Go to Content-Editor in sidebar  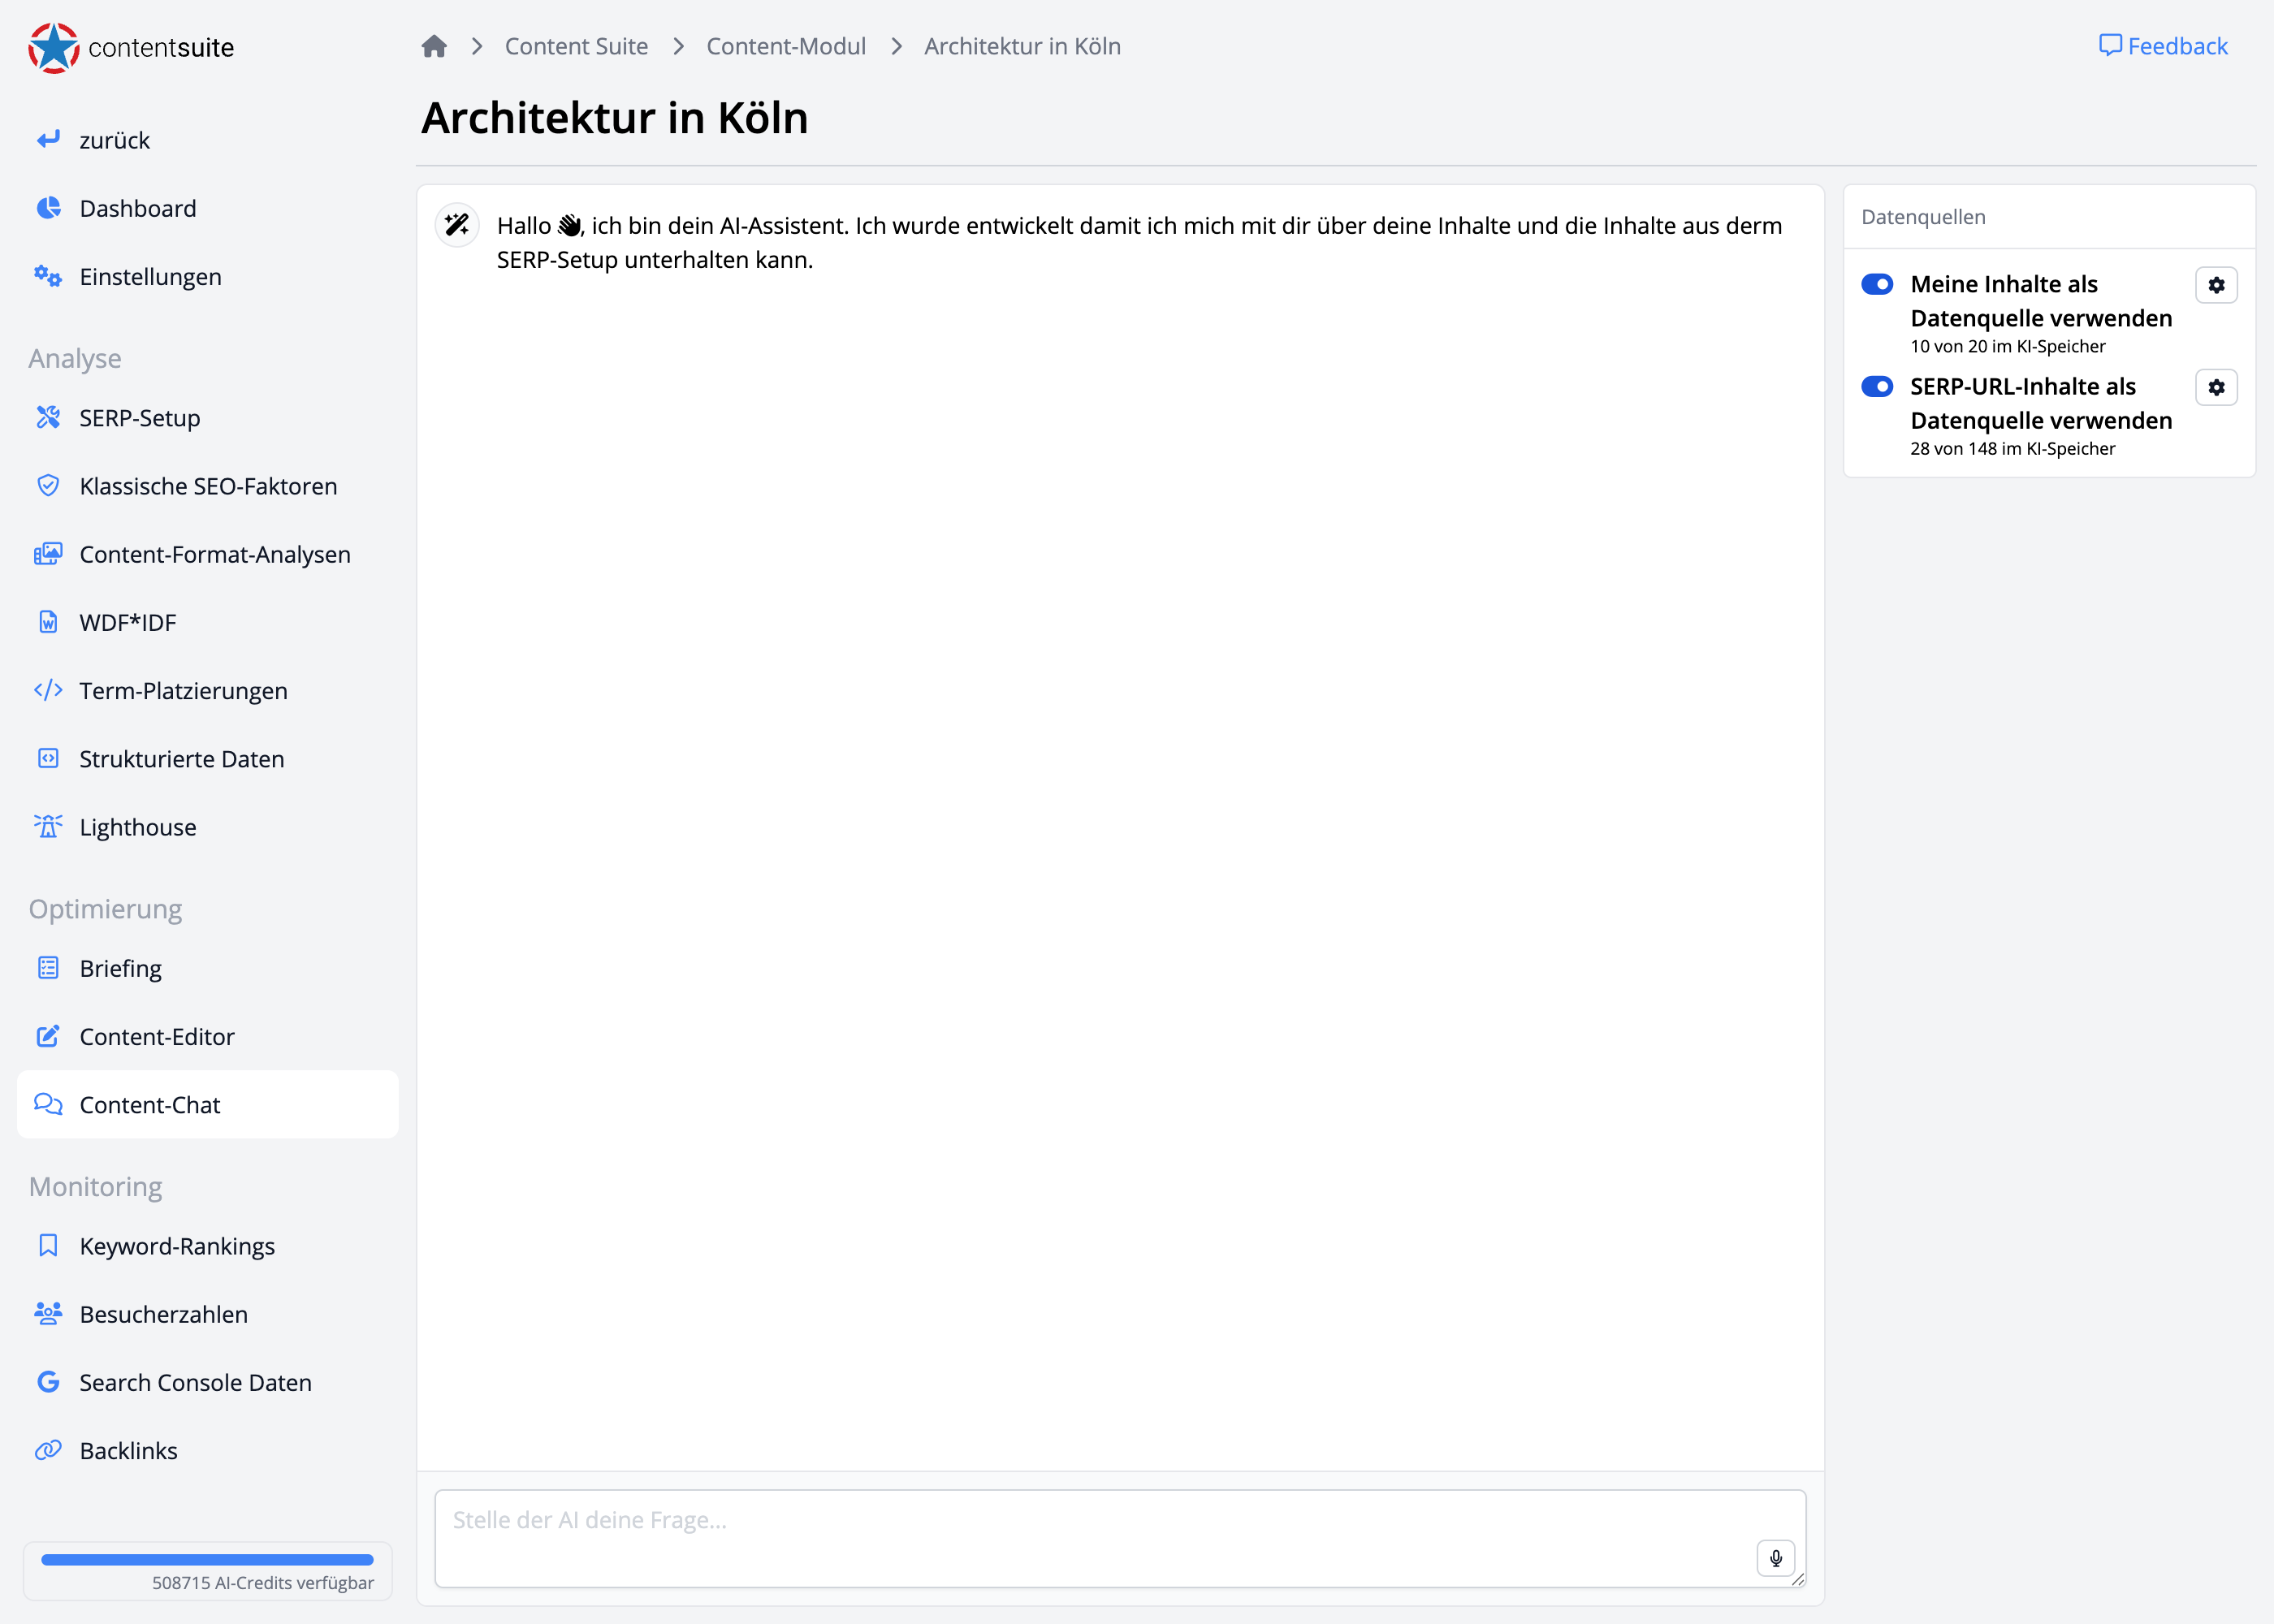(x=157, y=1037)
